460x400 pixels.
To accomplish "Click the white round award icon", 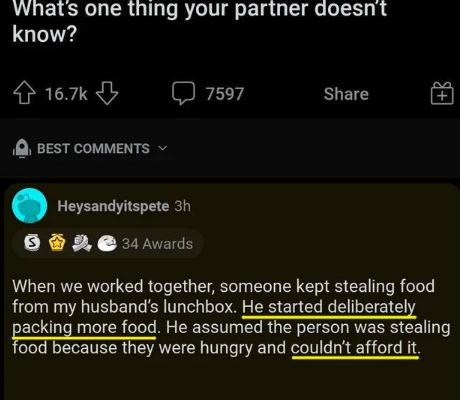I will click(107, 243).
